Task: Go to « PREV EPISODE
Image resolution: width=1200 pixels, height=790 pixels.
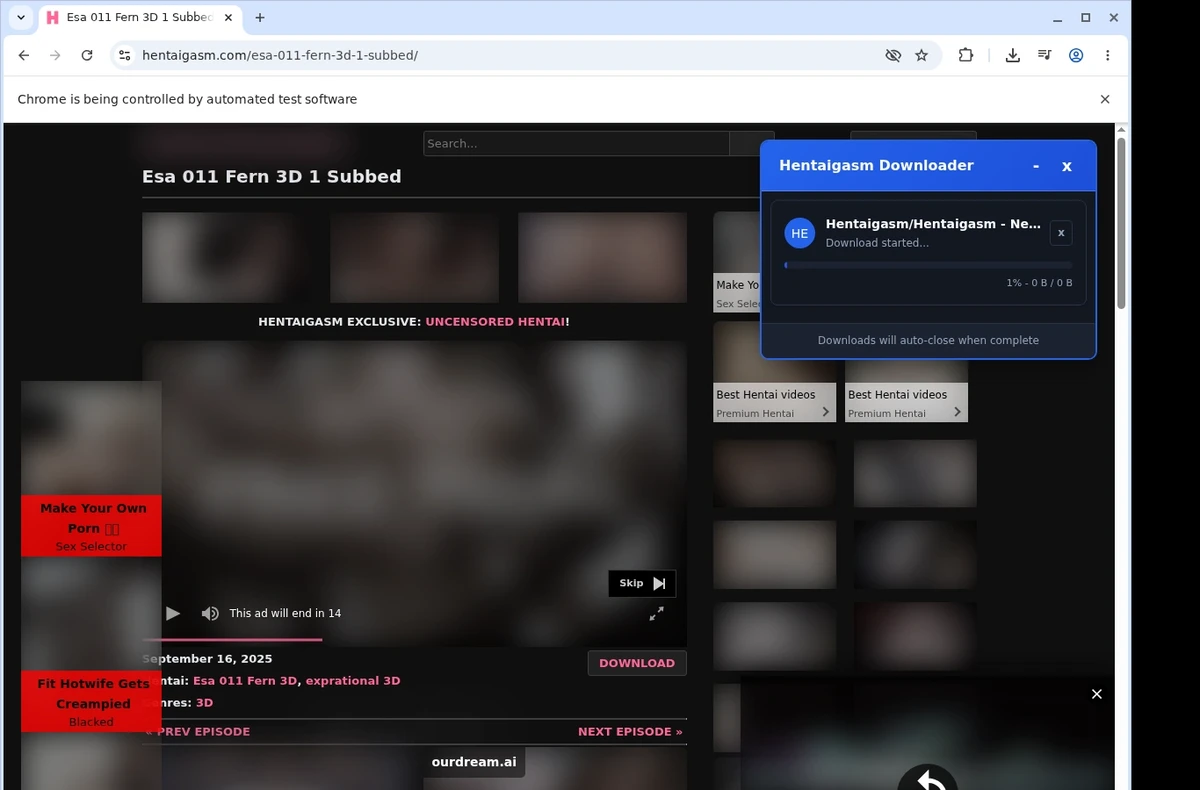Action: (x=198, y=732)
